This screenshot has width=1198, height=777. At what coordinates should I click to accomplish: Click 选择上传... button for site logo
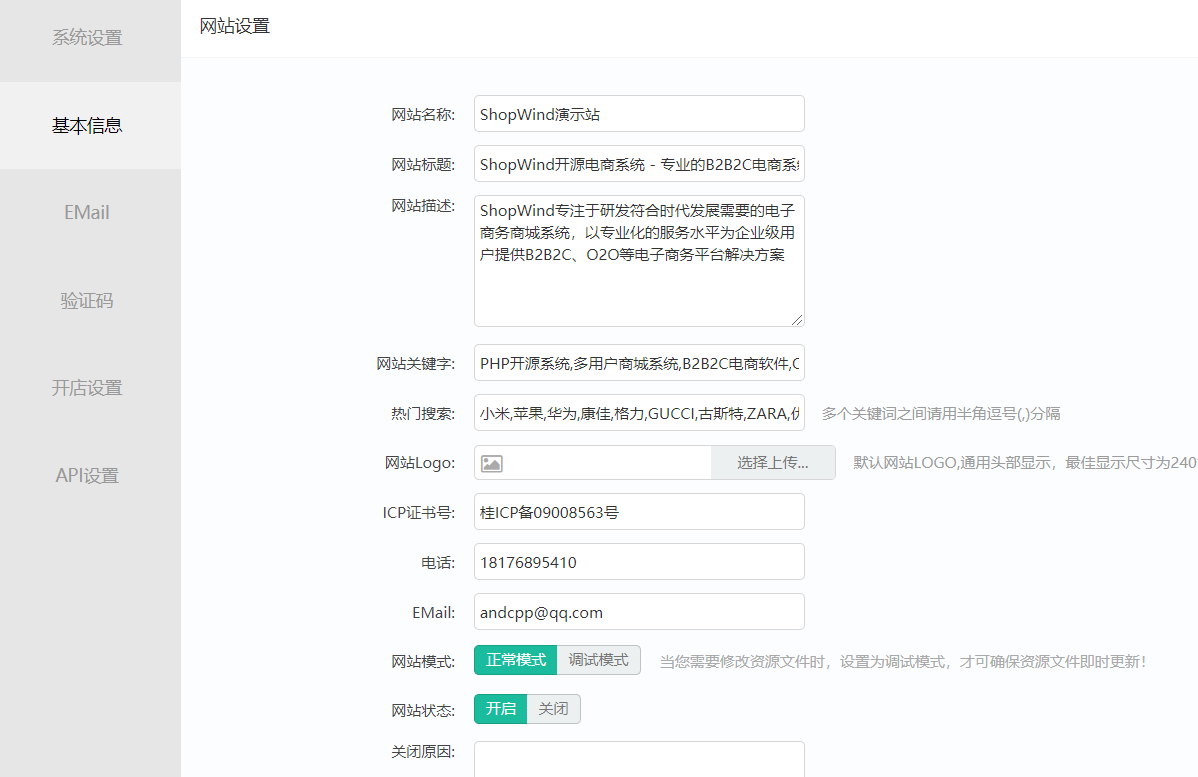[x=772, y=463]
